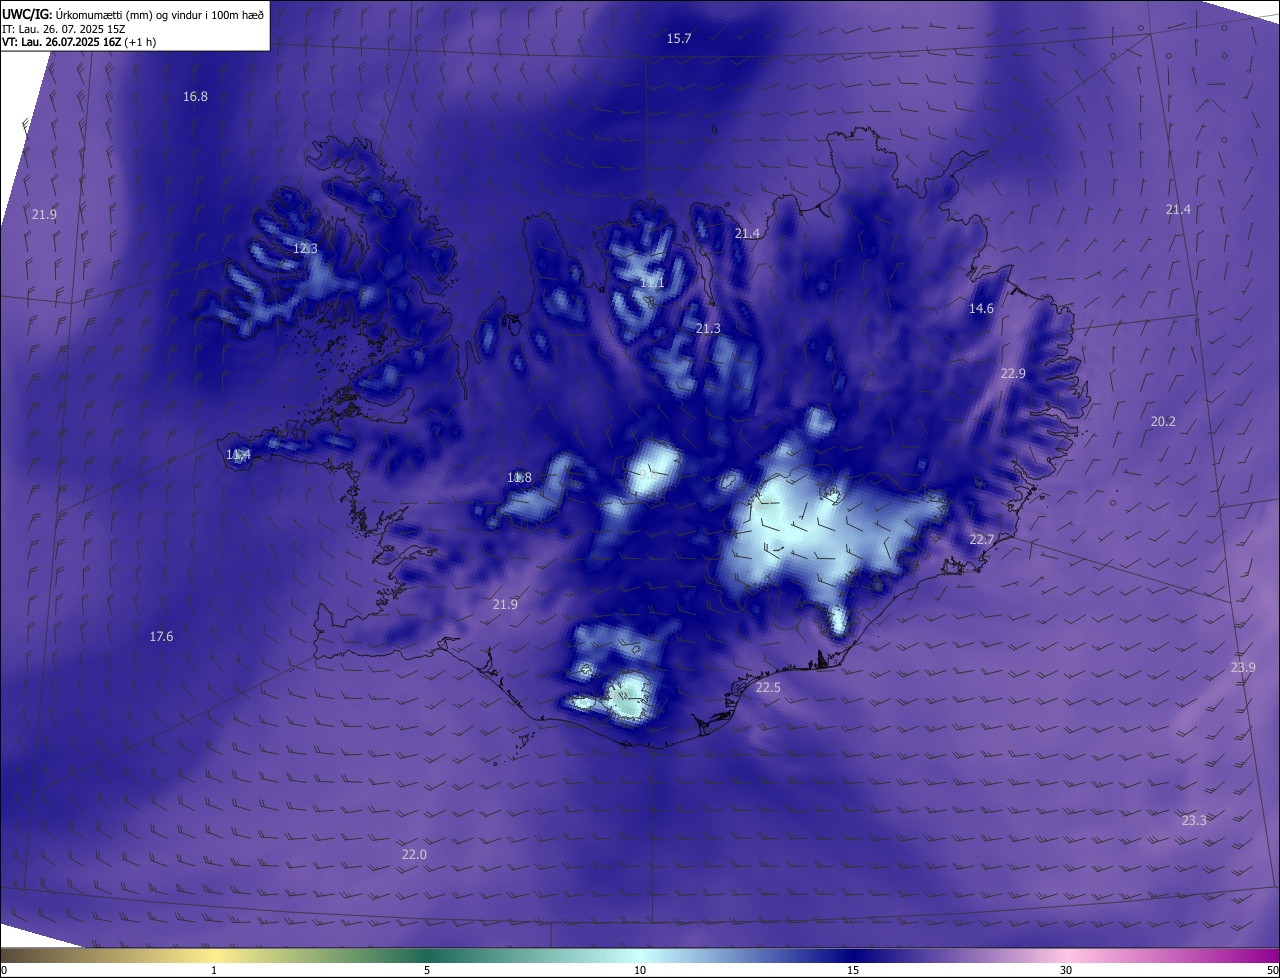Click the 10 label on the color scale
This screenshot has width=1280, height=978.
click(x=640, y=970)
